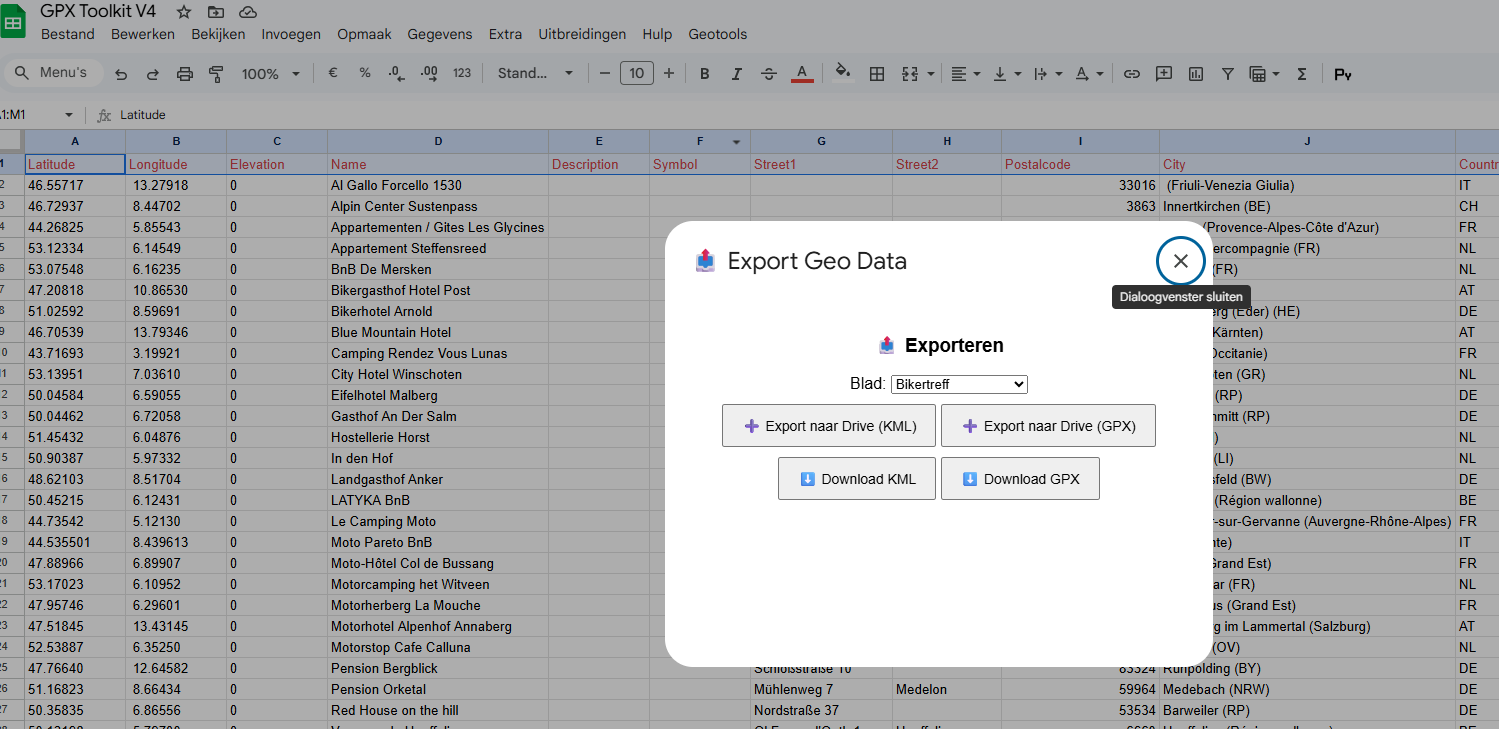The width and height of the screenshot is (1499, 729).
Task: Toggle bold formatting
Action: [x=705, y=74]
